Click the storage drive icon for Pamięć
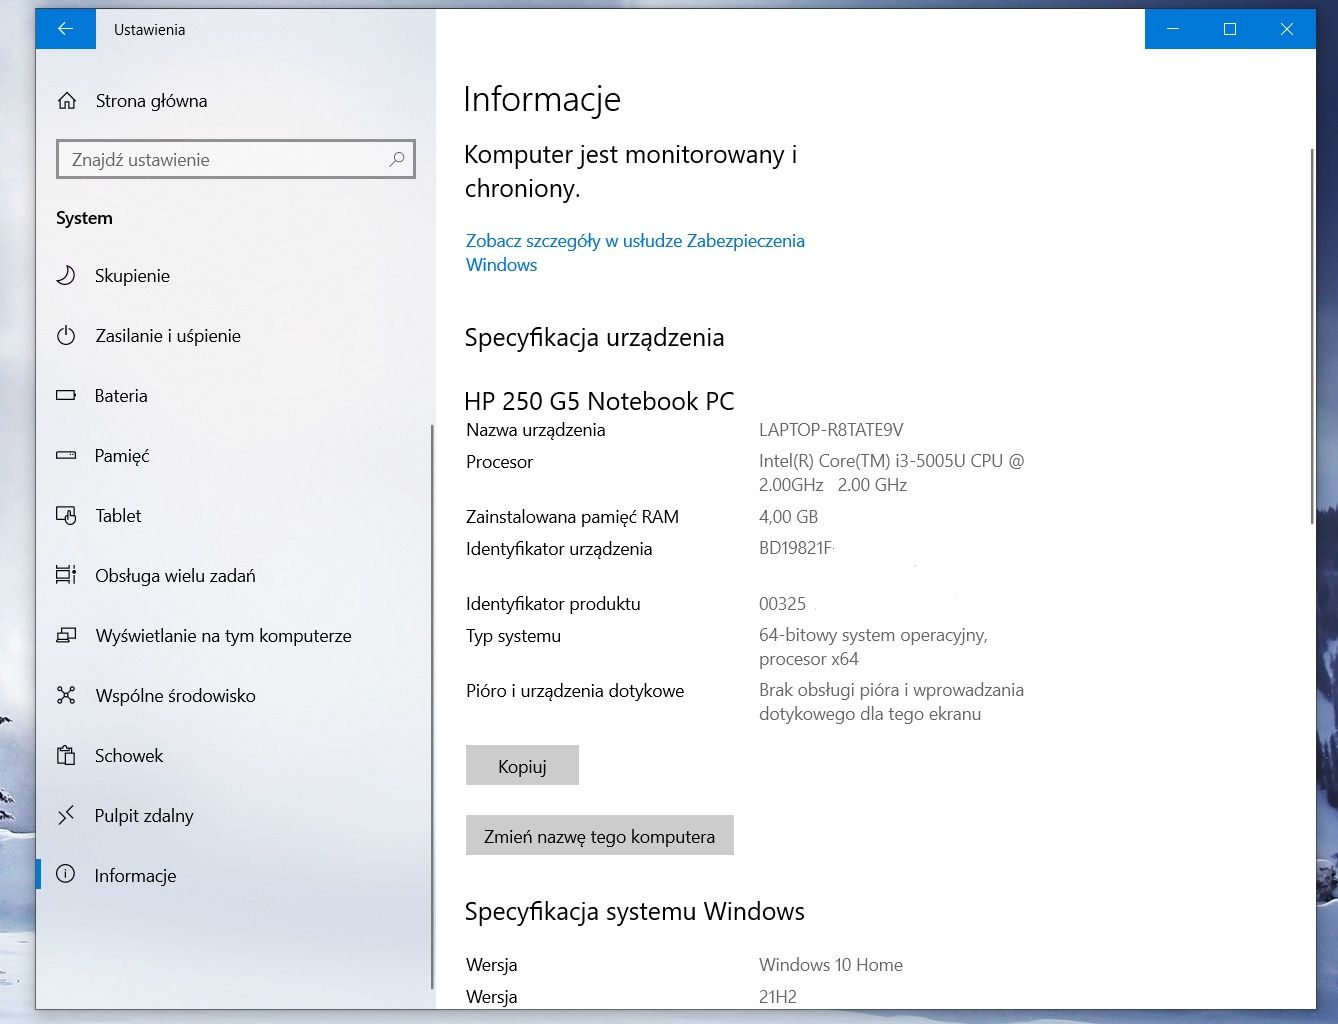The image size is (1338, 1024). [x=66, y=455]
